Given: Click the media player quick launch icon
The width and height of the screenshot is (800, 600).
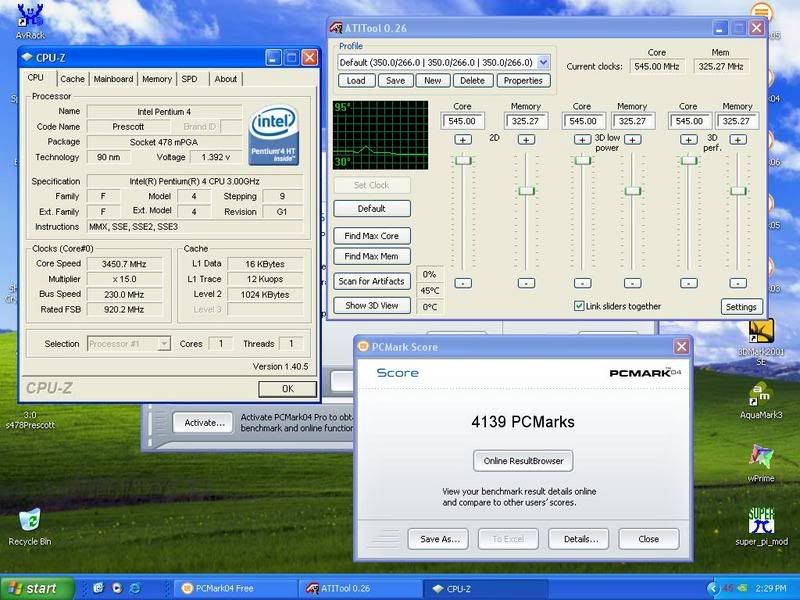Looking at the screenshot, I should coord(117,588).
